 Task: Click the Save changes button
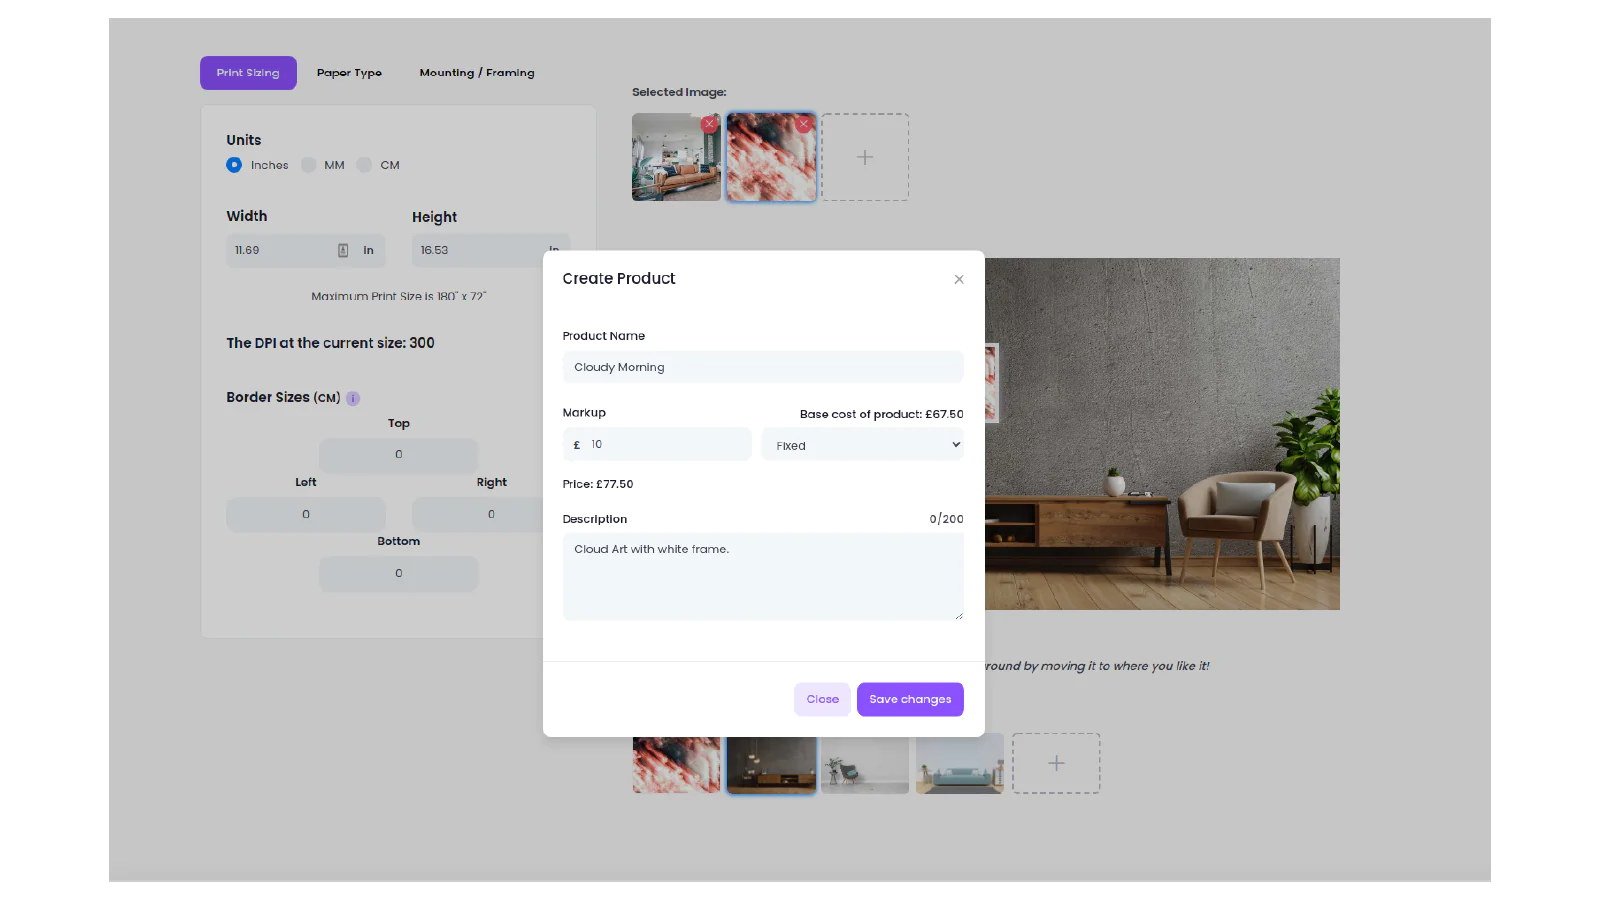[909, 699]
